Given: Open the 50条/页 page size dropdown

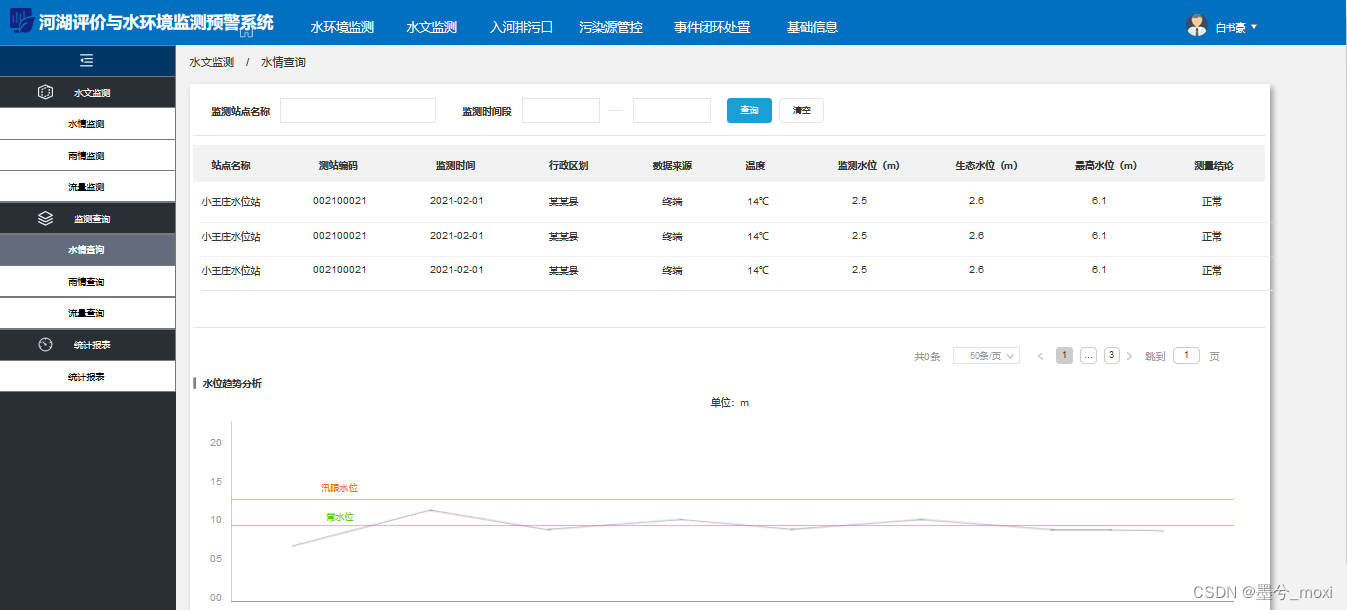Looking at the screenshot, I should tap(986, 356).
